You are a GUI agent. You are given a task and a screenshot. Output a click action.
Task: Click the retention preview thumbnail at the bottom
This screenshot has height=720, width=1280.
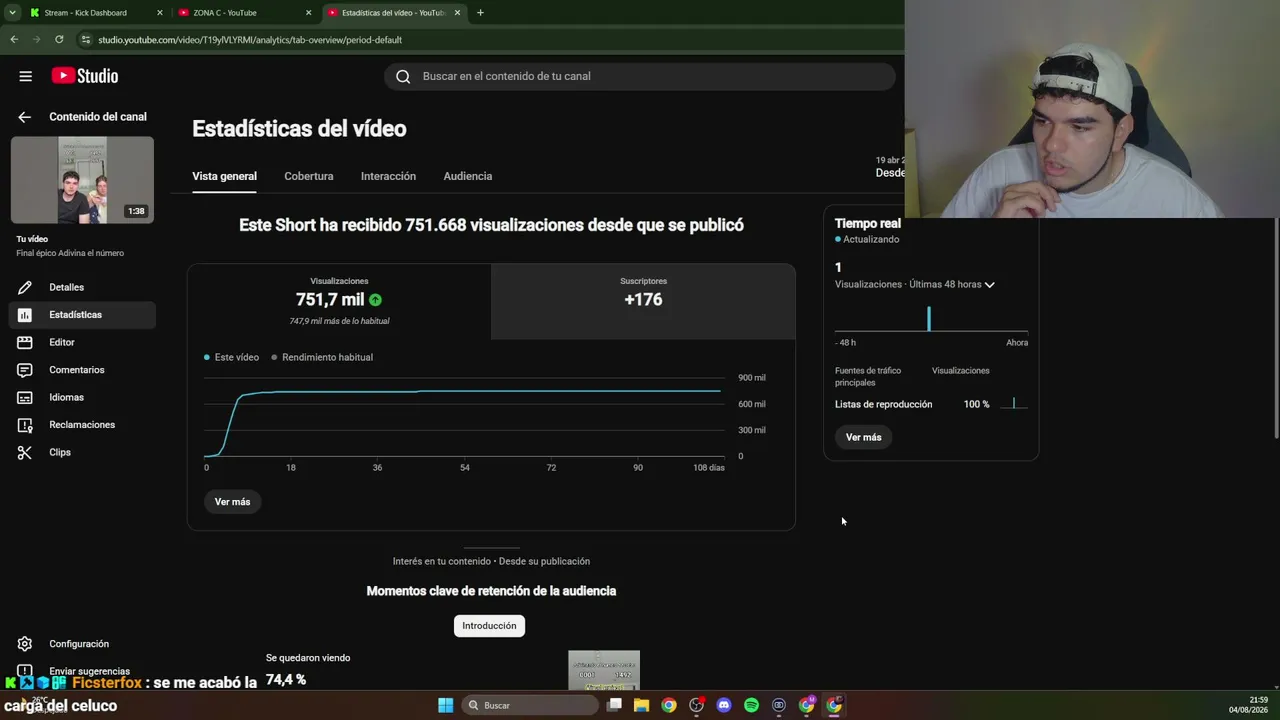pyautogui.click(x=604, y=670)
